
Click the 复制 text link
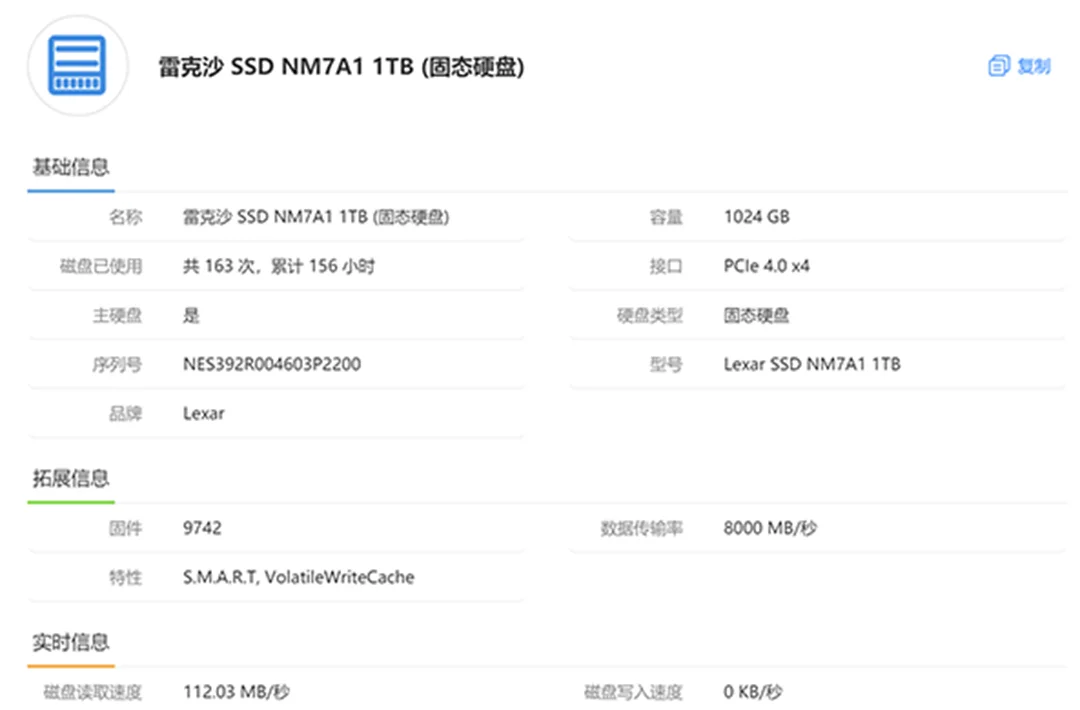point(1034,67)
